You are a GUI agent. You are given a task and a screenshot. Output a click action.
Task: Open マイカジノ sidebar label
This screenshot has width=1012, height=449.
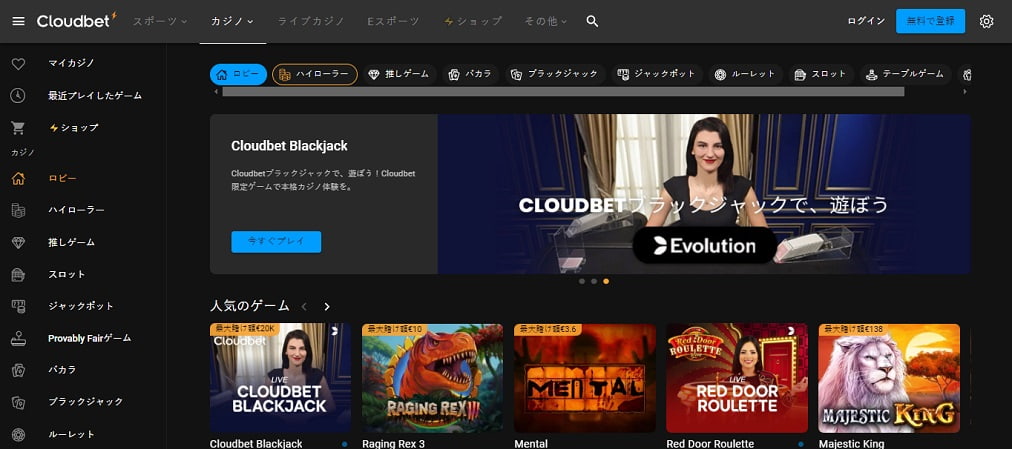(x=72, y=63)
